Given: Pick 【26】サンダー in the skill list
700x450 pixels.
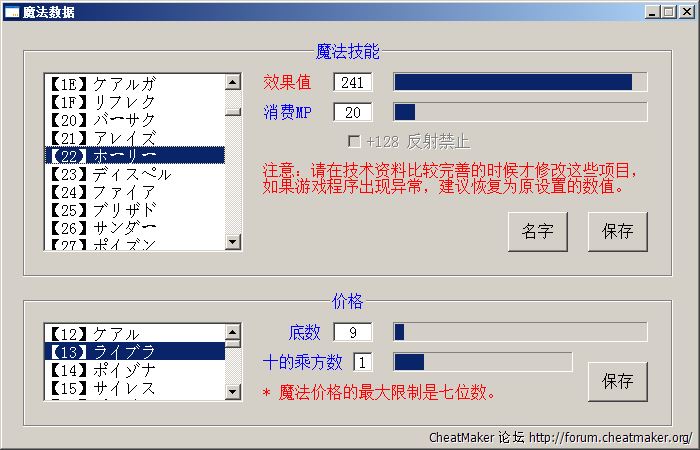Looking at the screenshot, I should (x=133, y=228).
